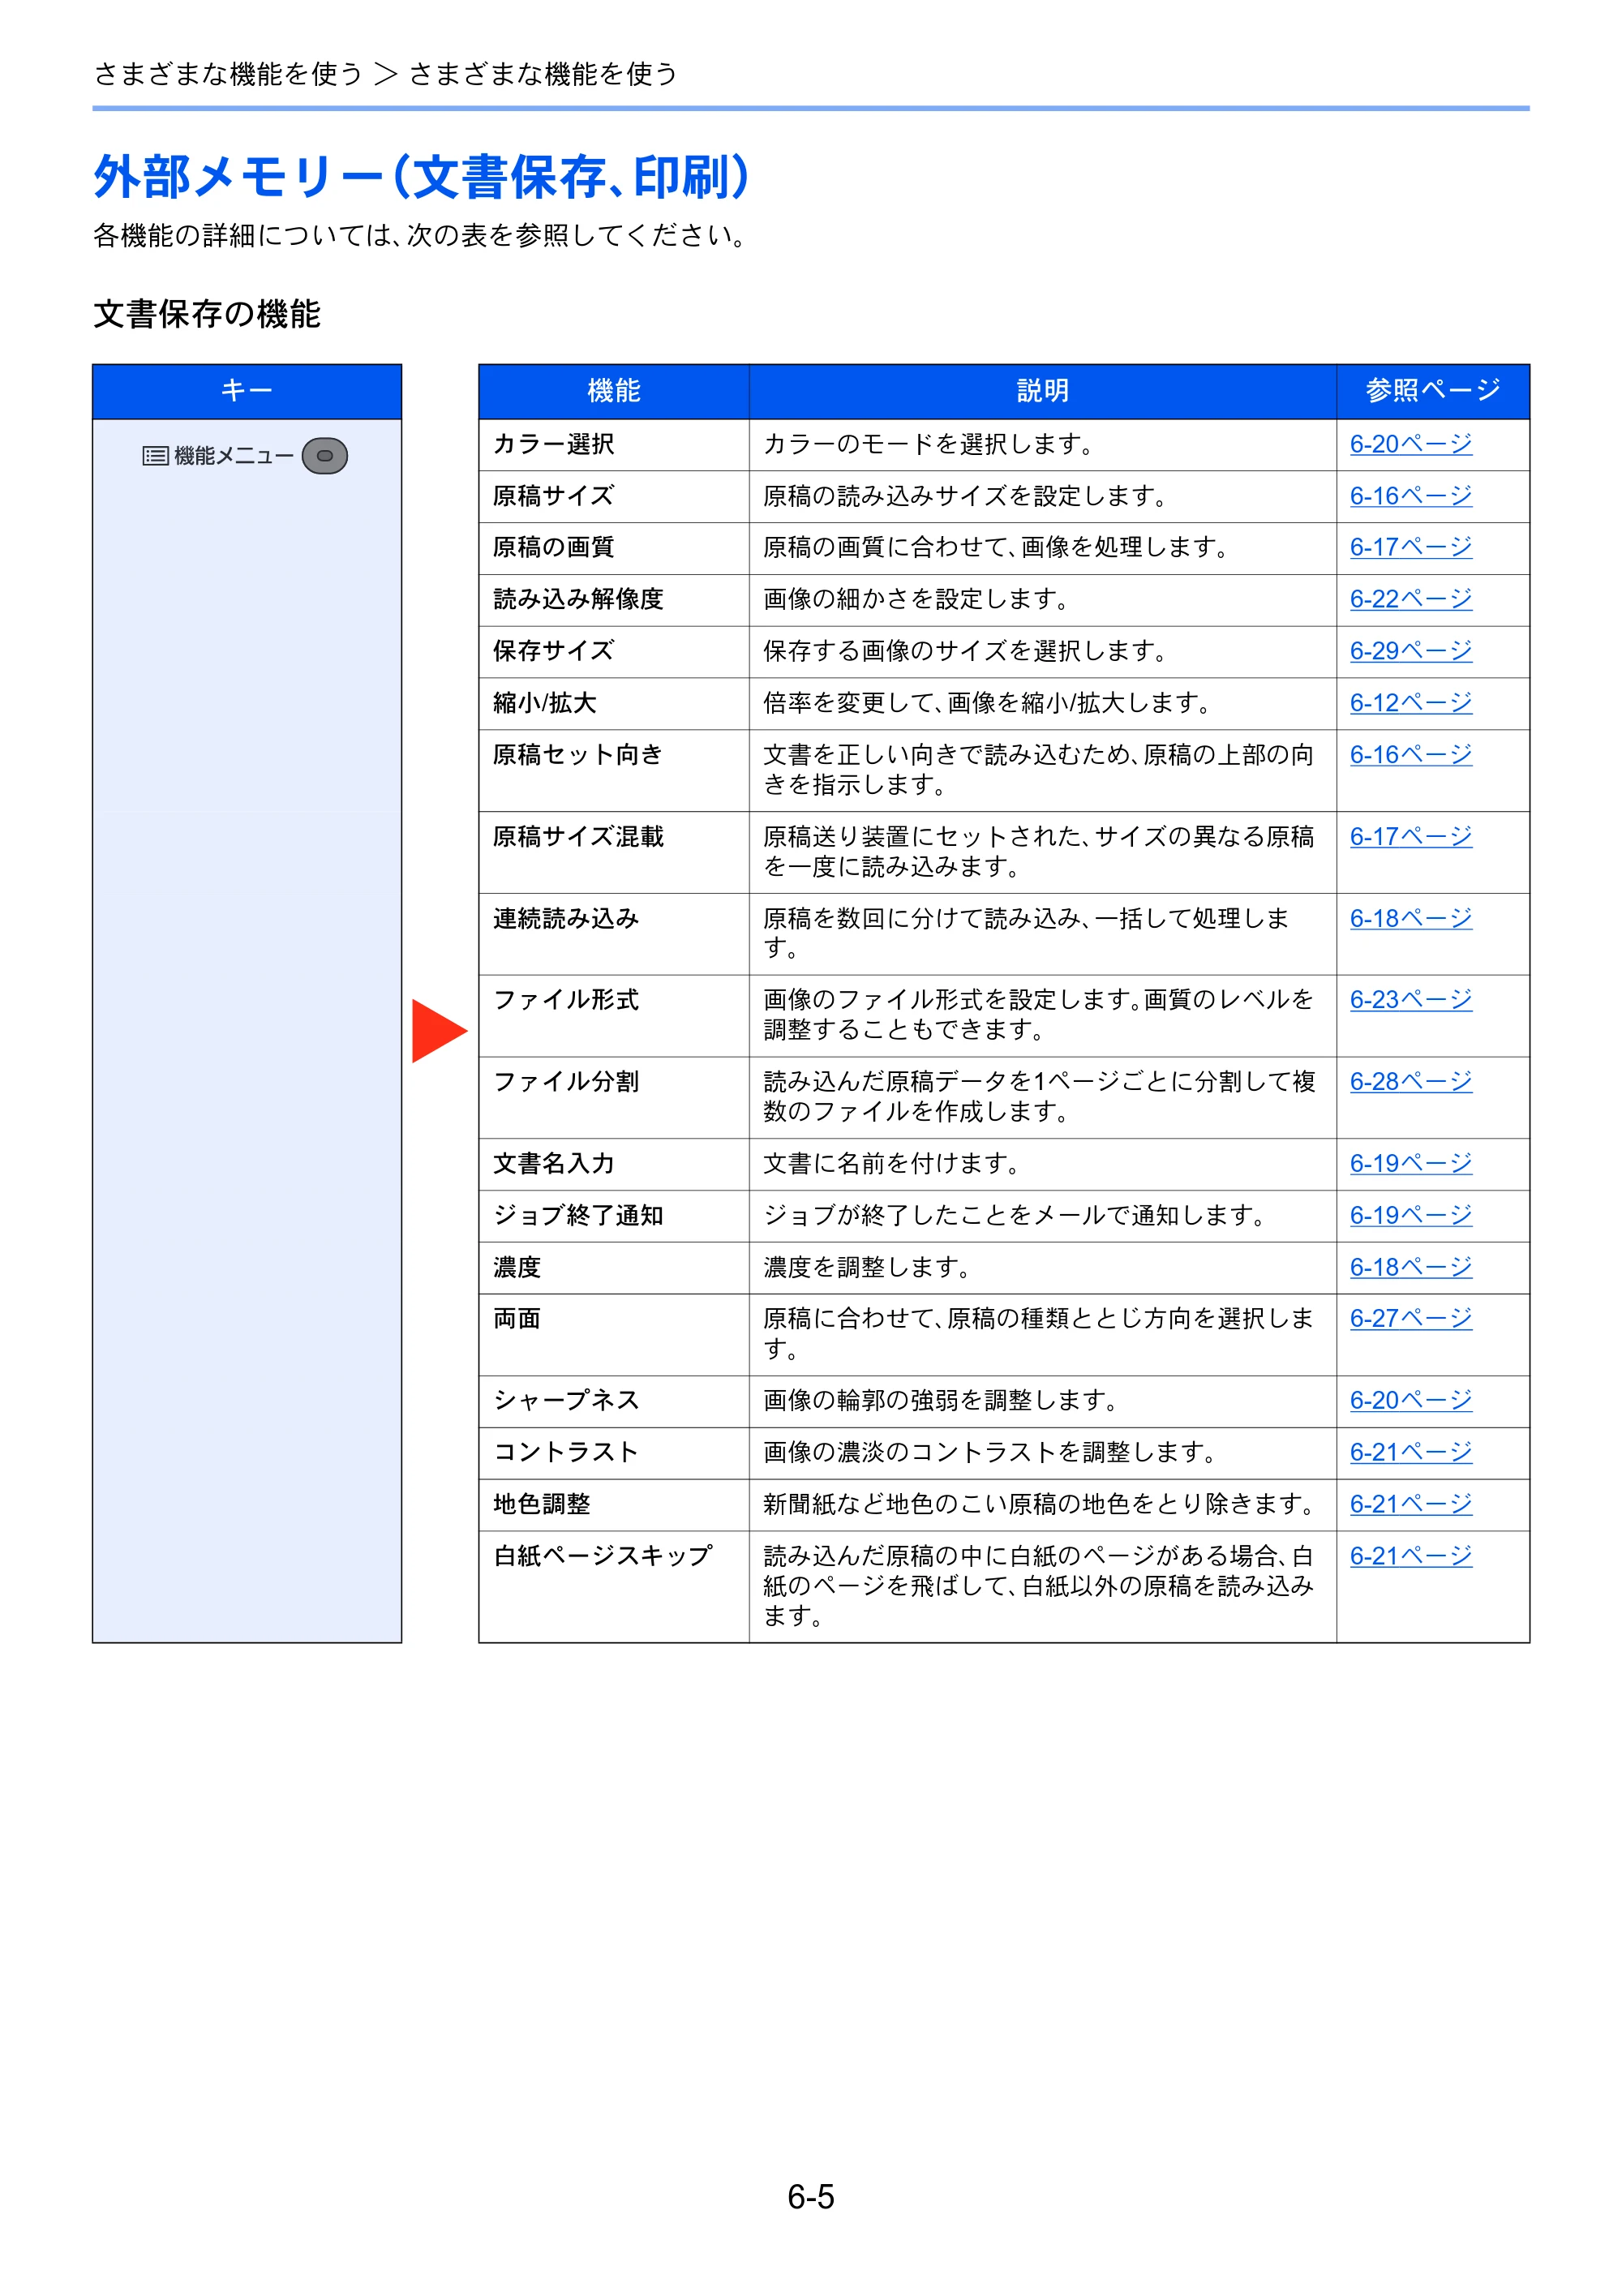The height and width of the screenshot is (2296, 1622).
Task: Click the 地色調整 function name
Action: coord(542,1505)
